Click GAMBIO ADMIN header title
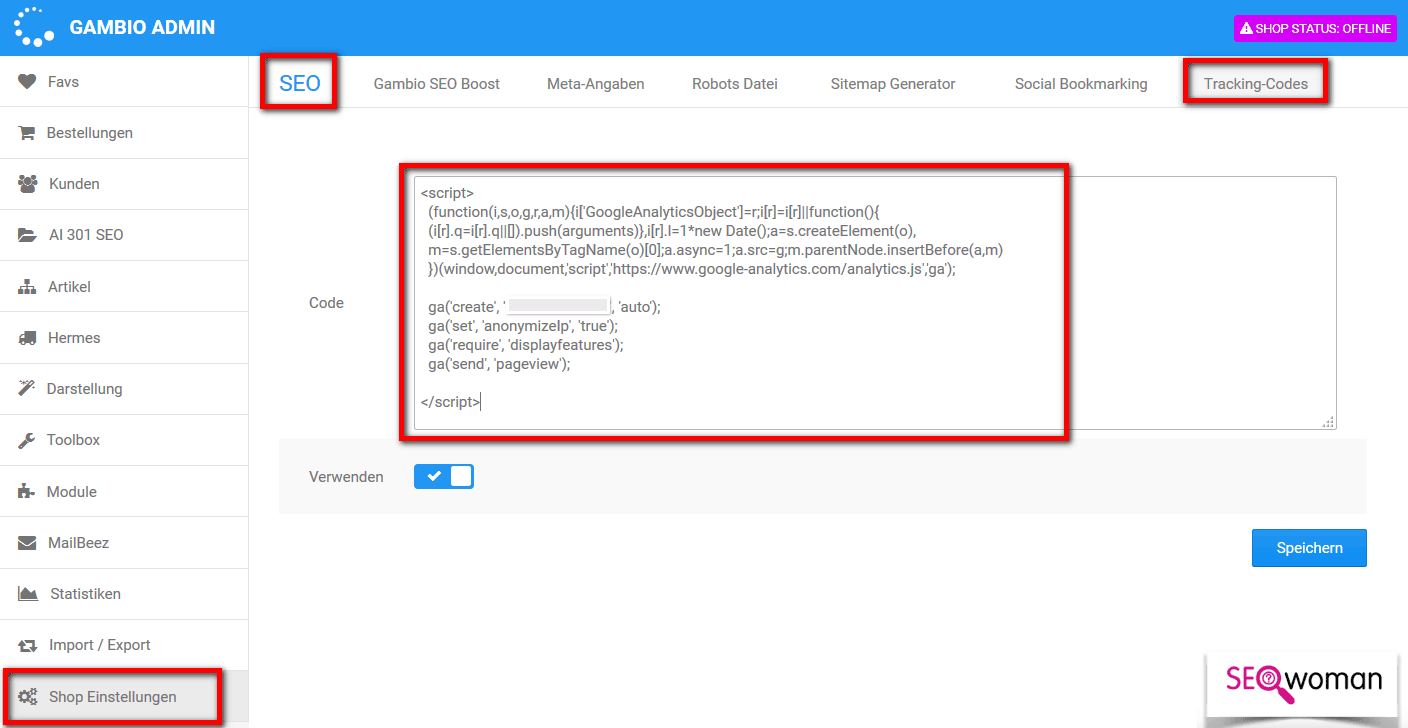 (x=142, y=28)
